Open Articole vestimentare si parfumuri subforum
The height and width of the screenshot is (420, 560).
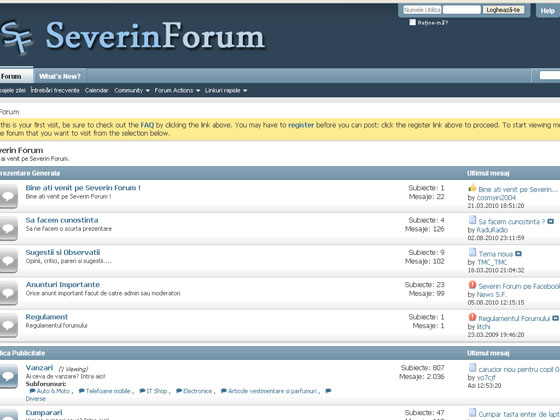point(272,391)
